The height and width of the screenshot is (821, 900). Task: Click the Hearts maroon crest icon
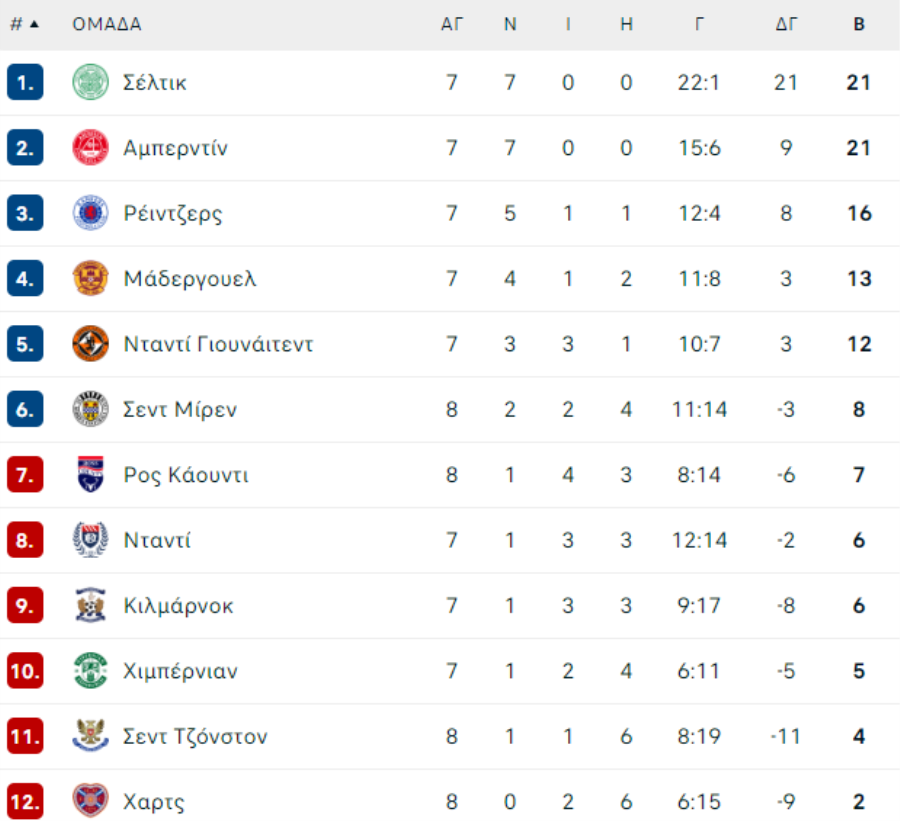coord(90,801)
